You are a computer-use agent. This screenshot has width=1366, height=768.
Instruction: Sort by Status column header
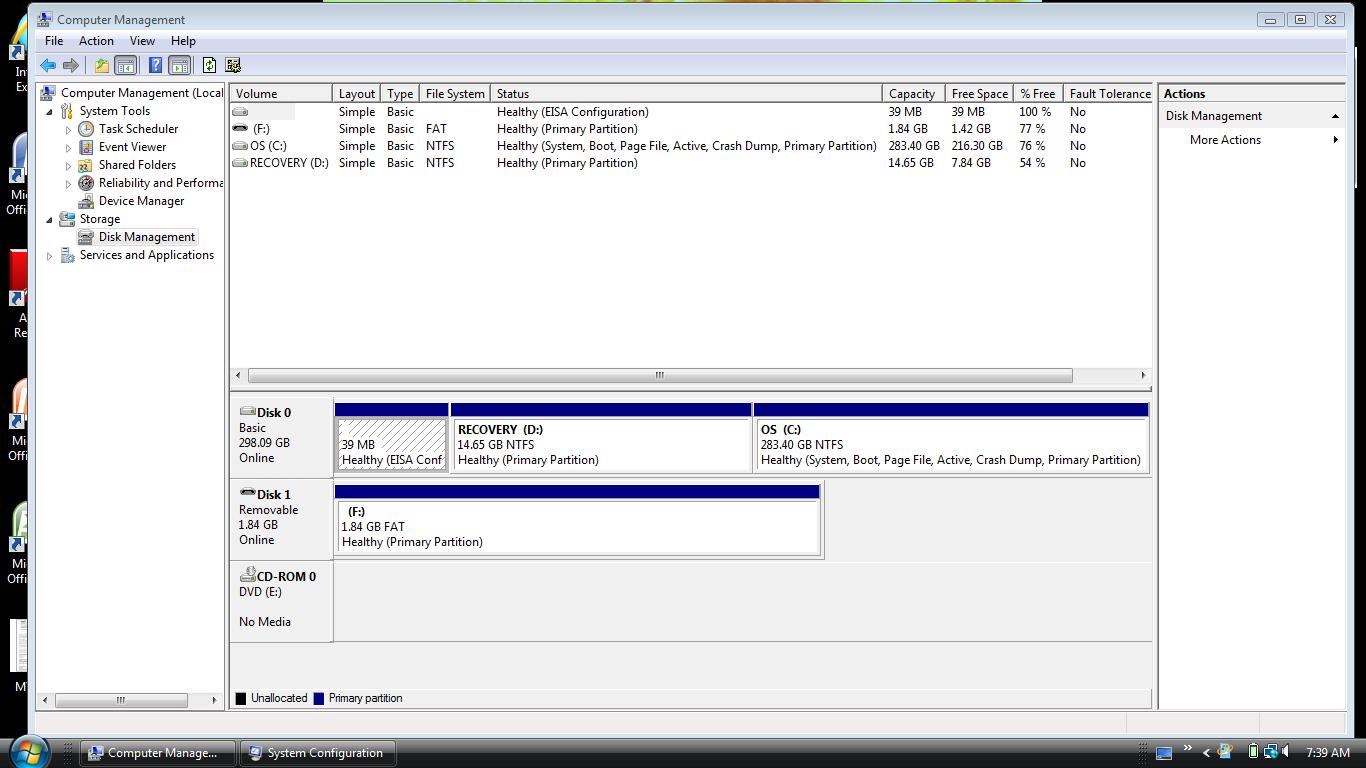tap(686, 93)
